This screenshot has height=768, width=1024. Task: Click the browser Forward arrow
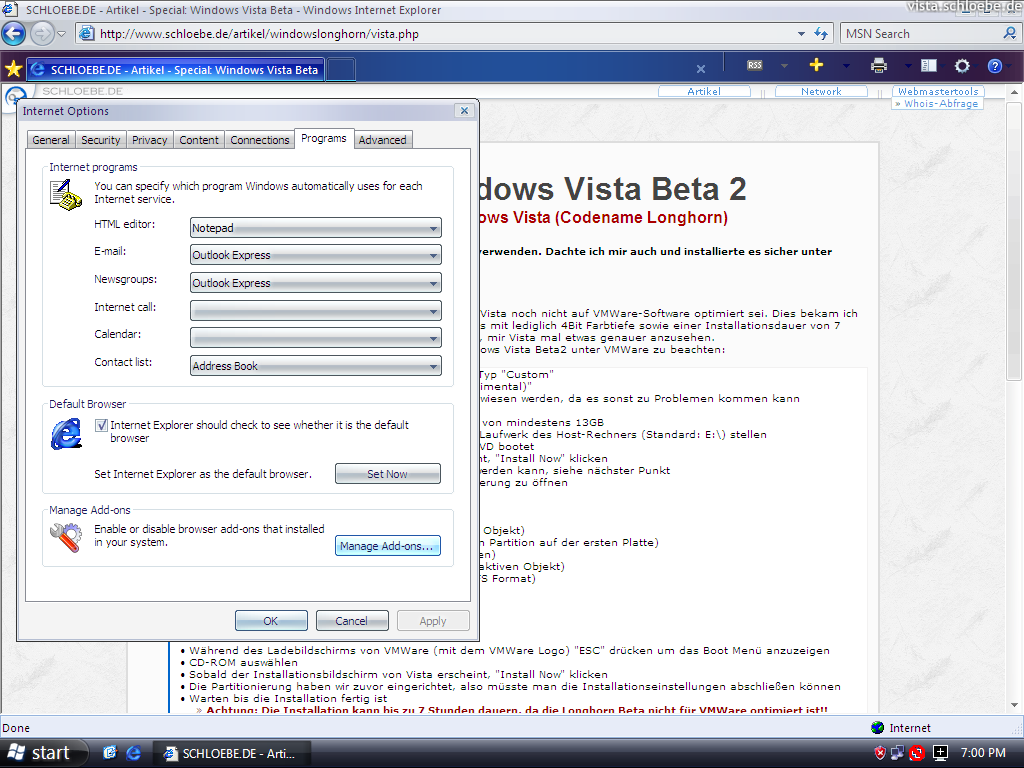coord(42,33)
